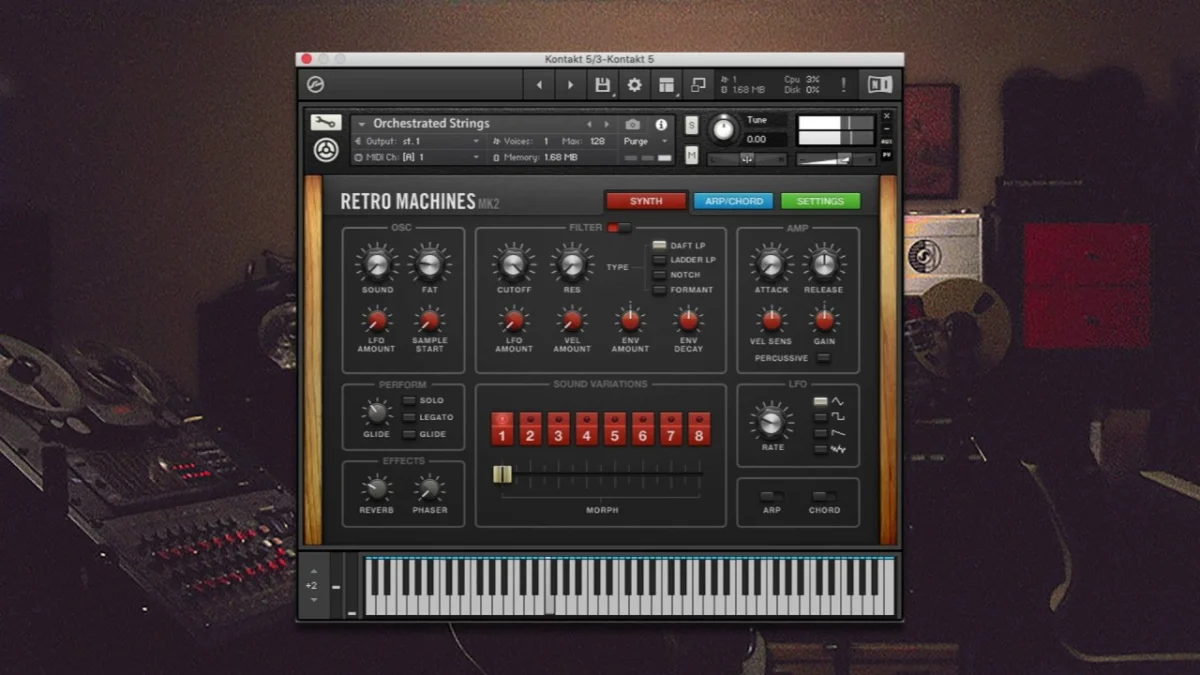The height and width of the screenshot is (675, 1200).
Task: Click the save floppy disk icon
Action: point(603,85)
